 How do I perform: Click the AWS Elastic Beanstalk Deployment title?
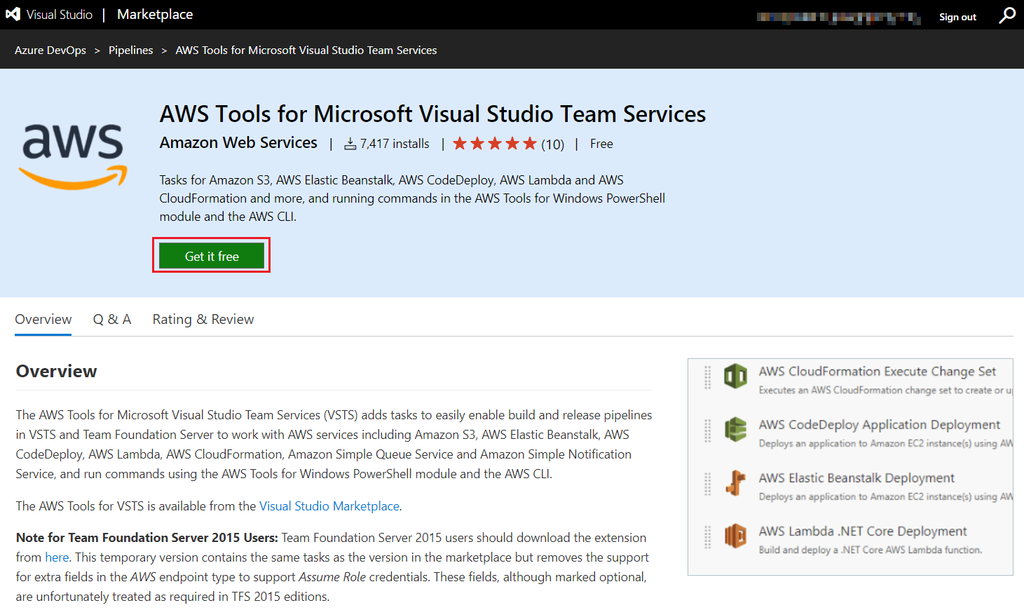tap(856, 478)
